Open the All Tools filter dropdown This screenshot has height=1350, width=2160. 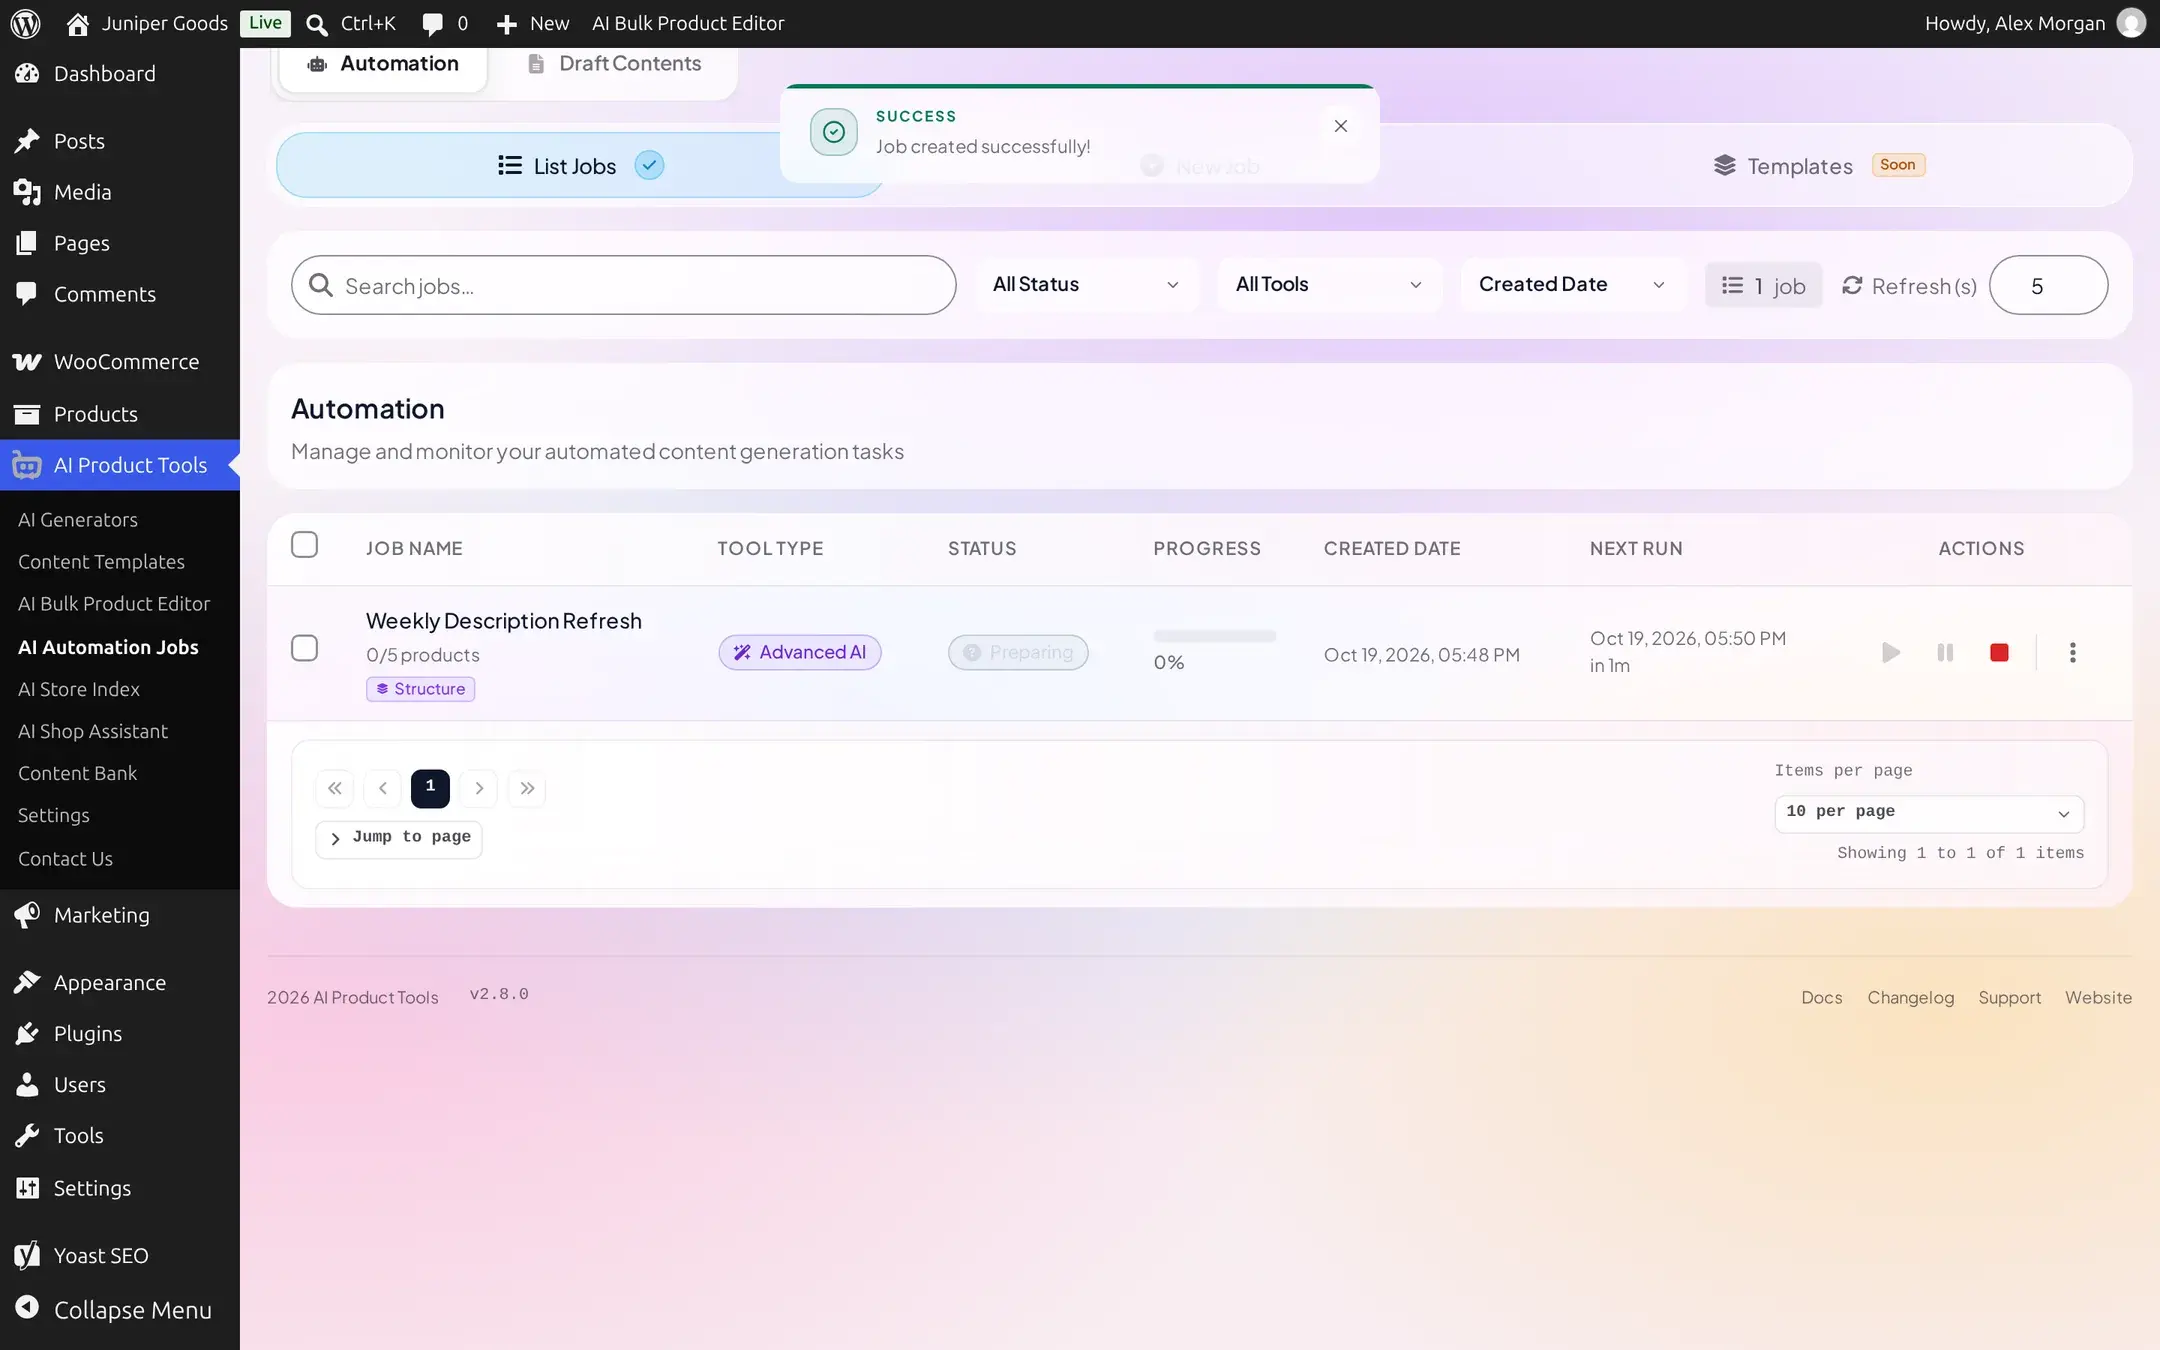click(x=1329, y=285)
